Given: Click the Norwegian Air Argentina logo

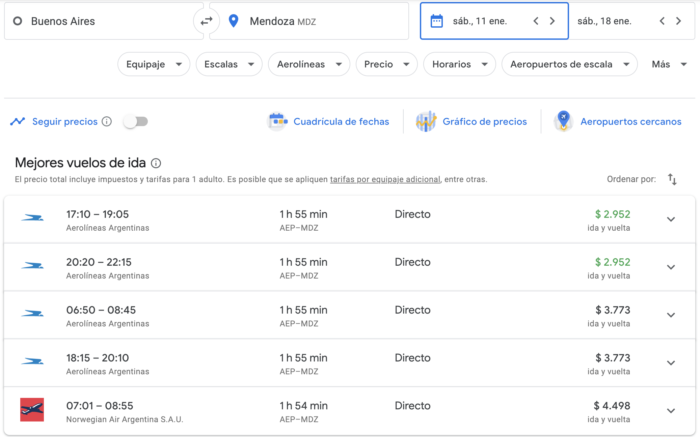Looking at the screenshot, I should 32,410.
